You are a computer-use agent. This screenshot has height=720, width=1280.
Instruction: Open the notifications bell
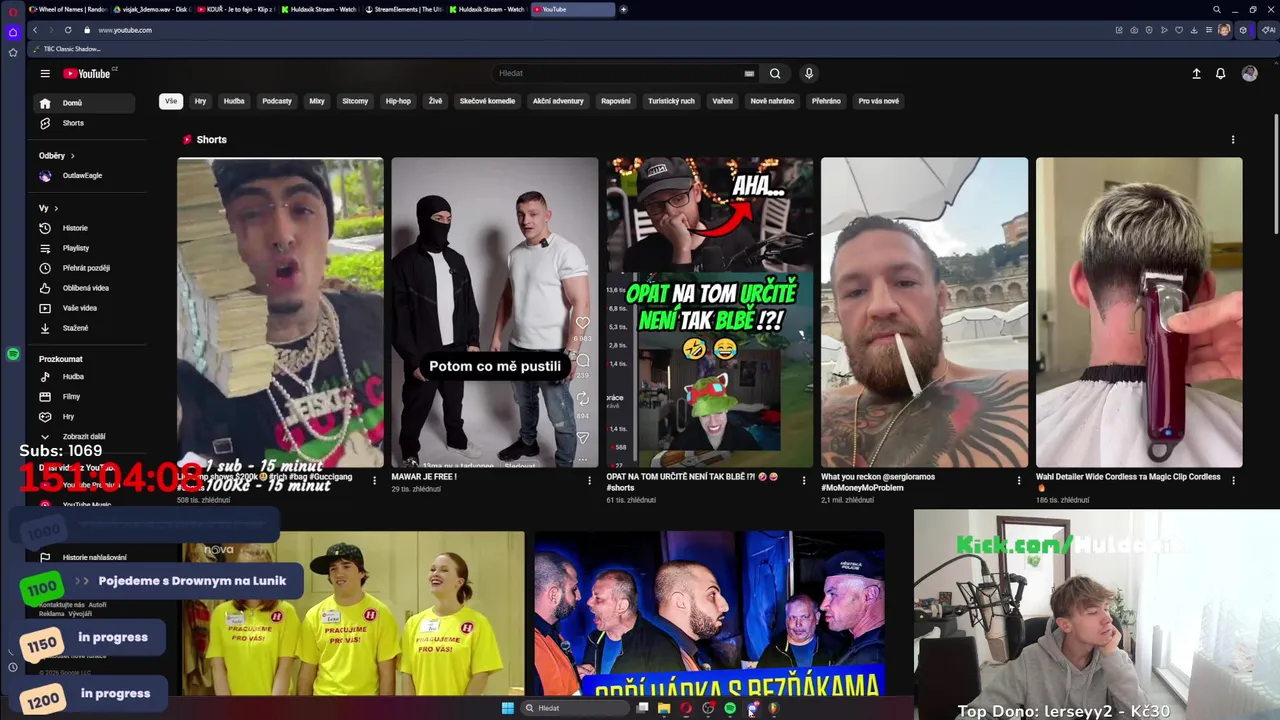point(1220,73)
